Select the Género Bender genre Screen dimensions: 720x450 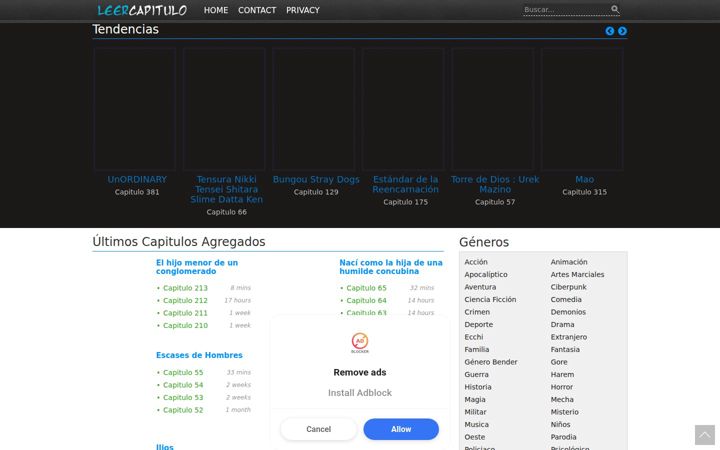click(490, 362)
